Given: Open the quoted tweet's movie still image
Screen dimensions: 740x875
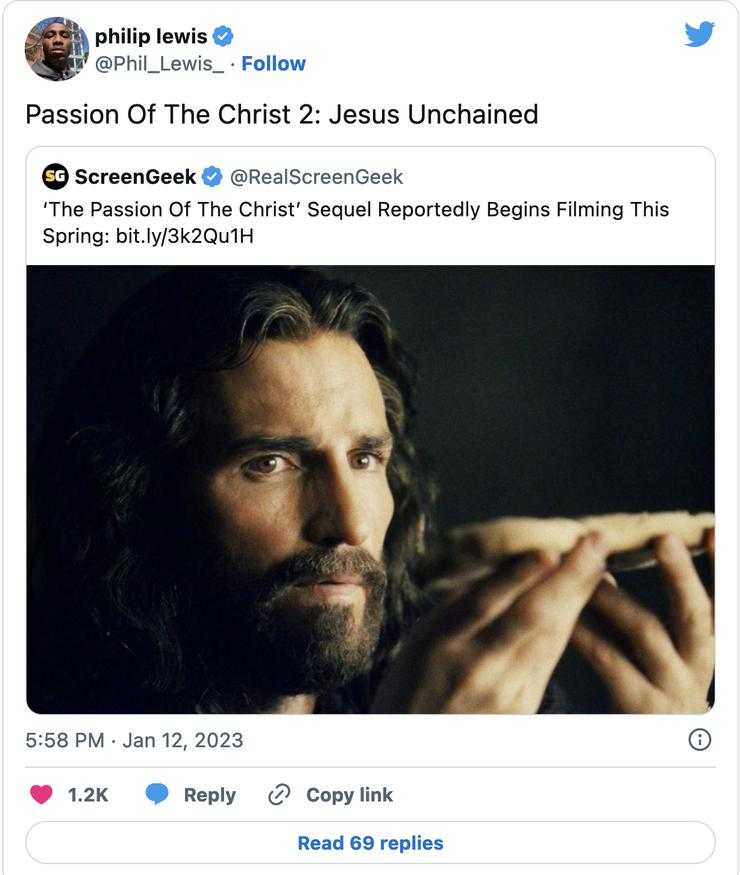Looking at the screenshot, I should point(370,488).
